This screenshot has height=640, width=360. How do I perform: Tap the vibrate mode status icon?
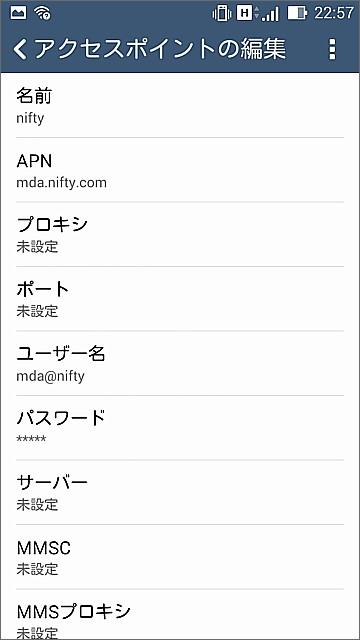tap(221, 13)
